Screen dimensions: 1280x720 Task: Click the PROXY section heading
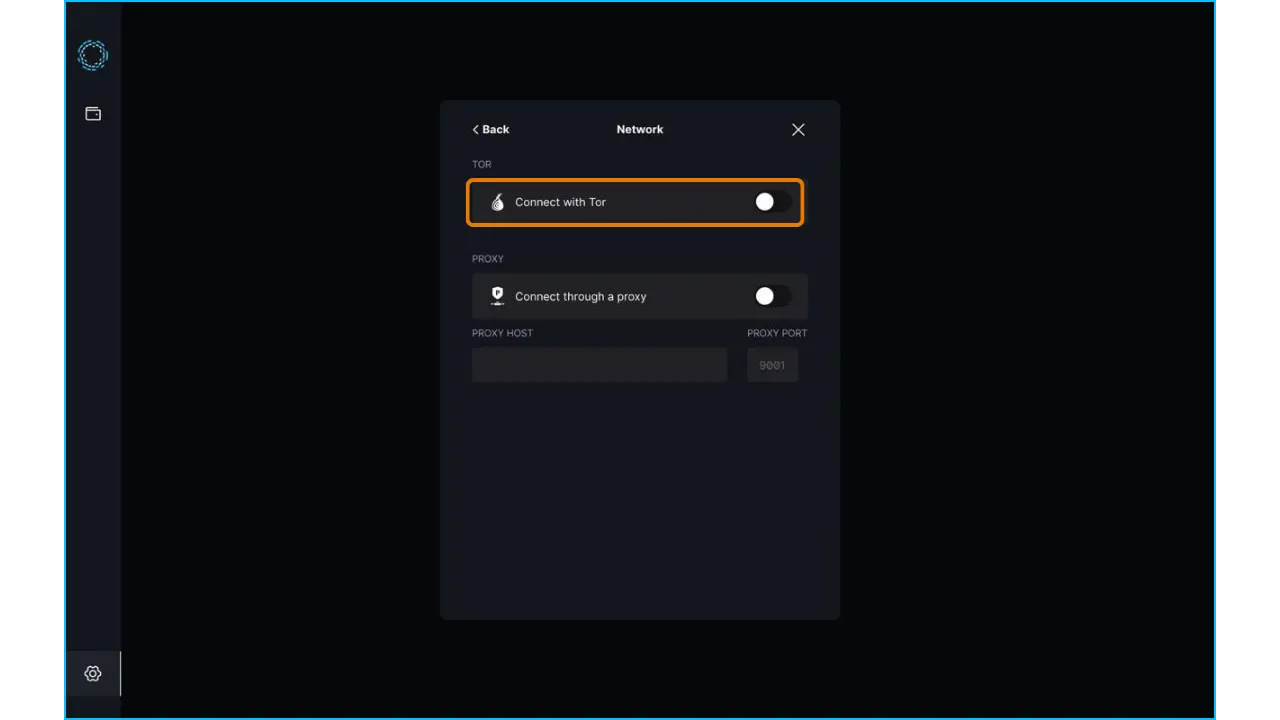488,259
